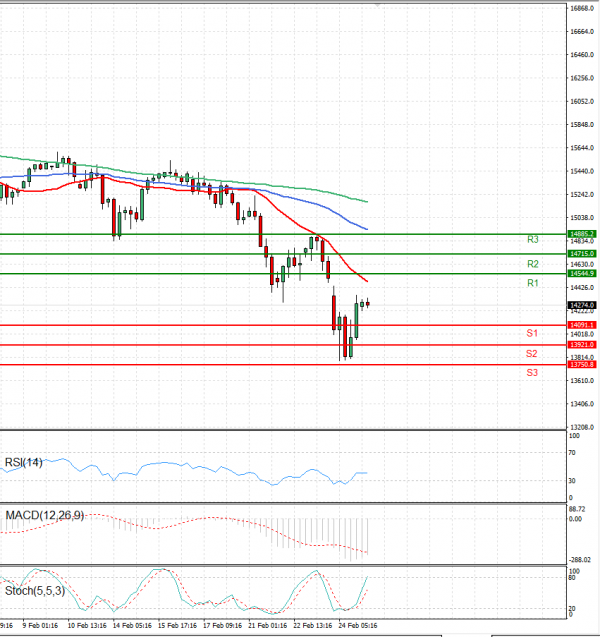This screenshot has height=637, width=600.
Task: Click the 9 Feb 01:16 time label
Action: [x=40, y=625]
